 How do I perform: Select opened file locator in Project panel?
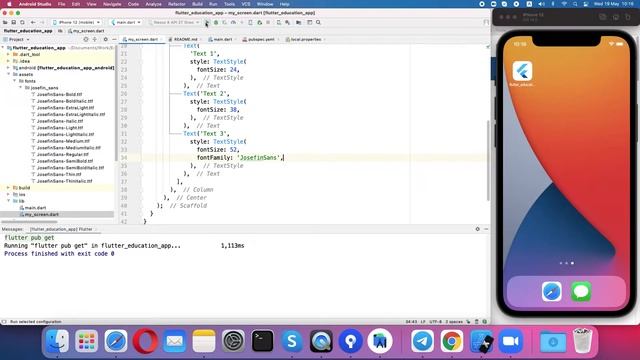(86, 39)
